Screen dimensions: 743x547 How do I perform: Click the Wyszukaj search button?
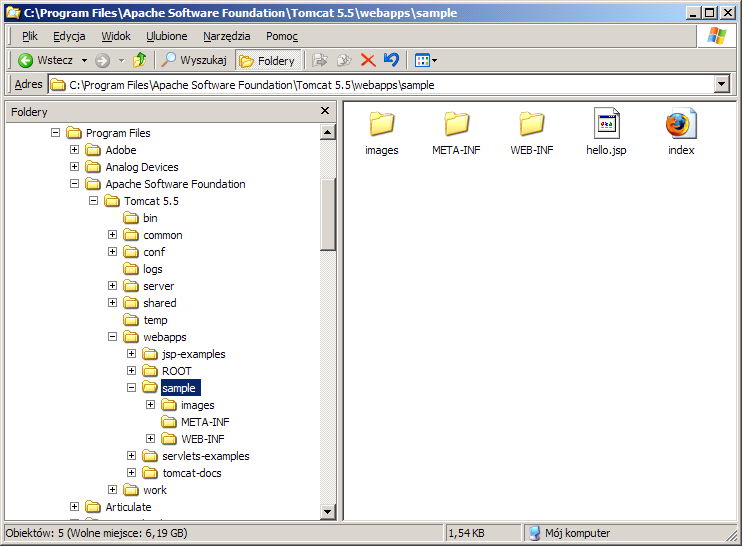[x=194, y=60]
